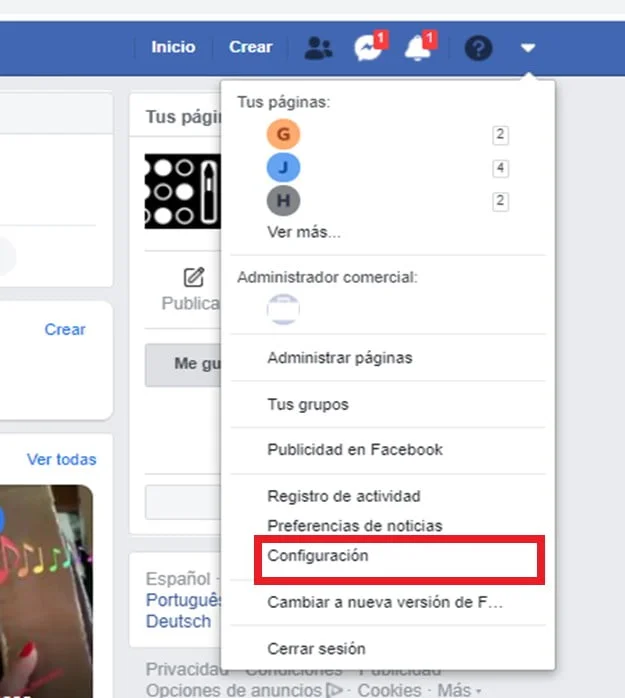Select the page with gray H avatar
The width and height of the screenshot is (625, 698).
pos(283,201)
